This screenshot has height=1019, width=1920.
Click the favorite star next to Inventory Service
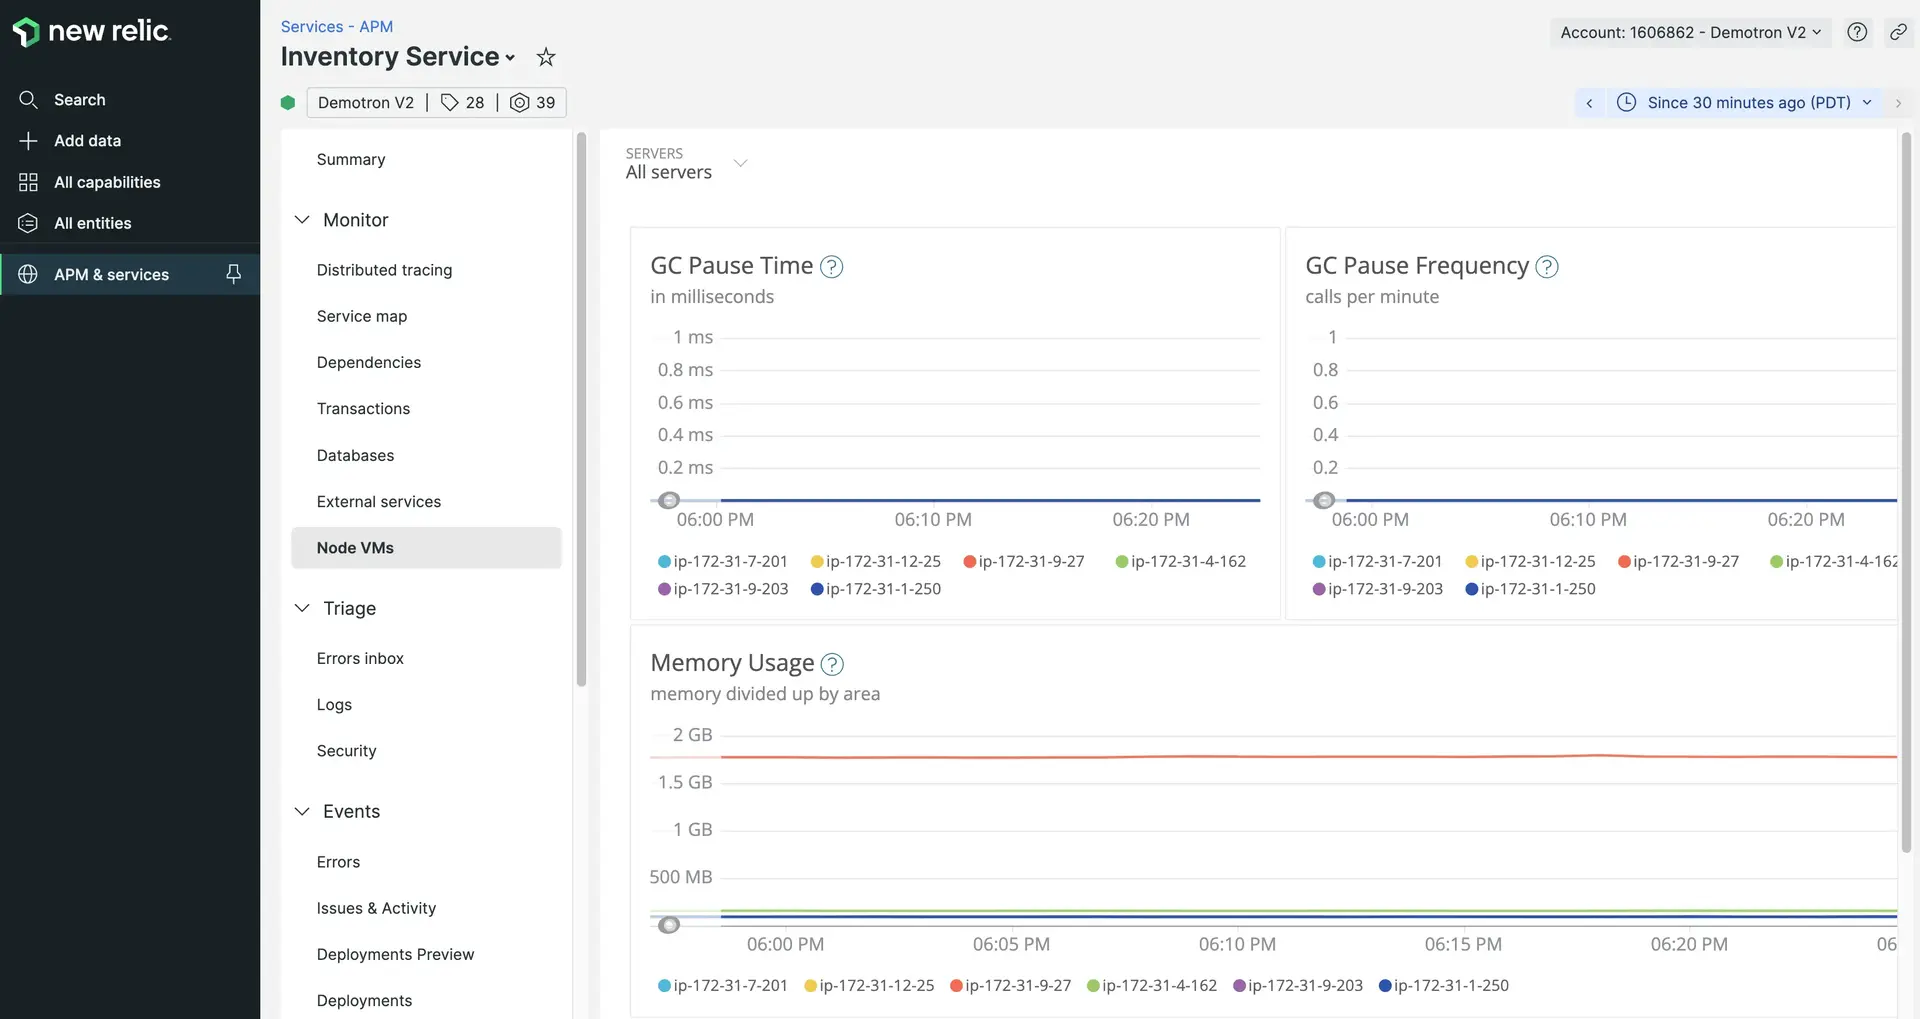click(x=546, y=57)
